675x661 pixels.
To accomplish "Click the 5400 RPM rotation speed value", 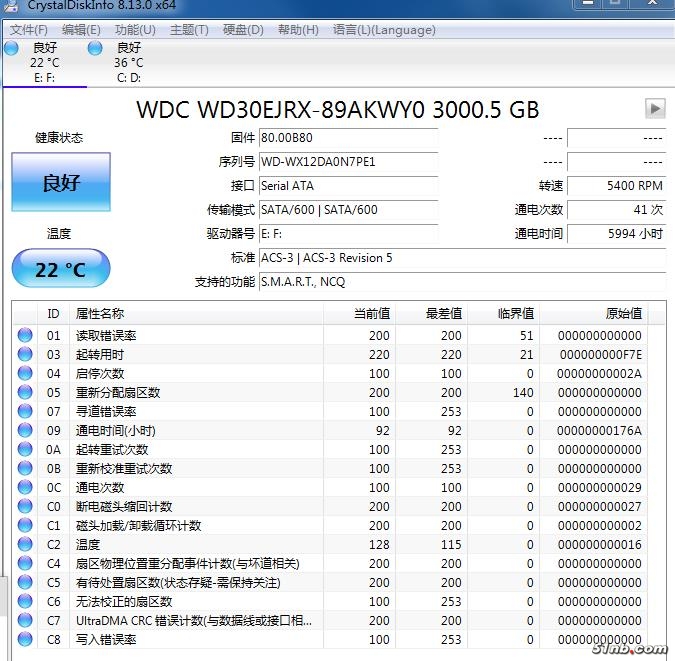I will 616,186.
